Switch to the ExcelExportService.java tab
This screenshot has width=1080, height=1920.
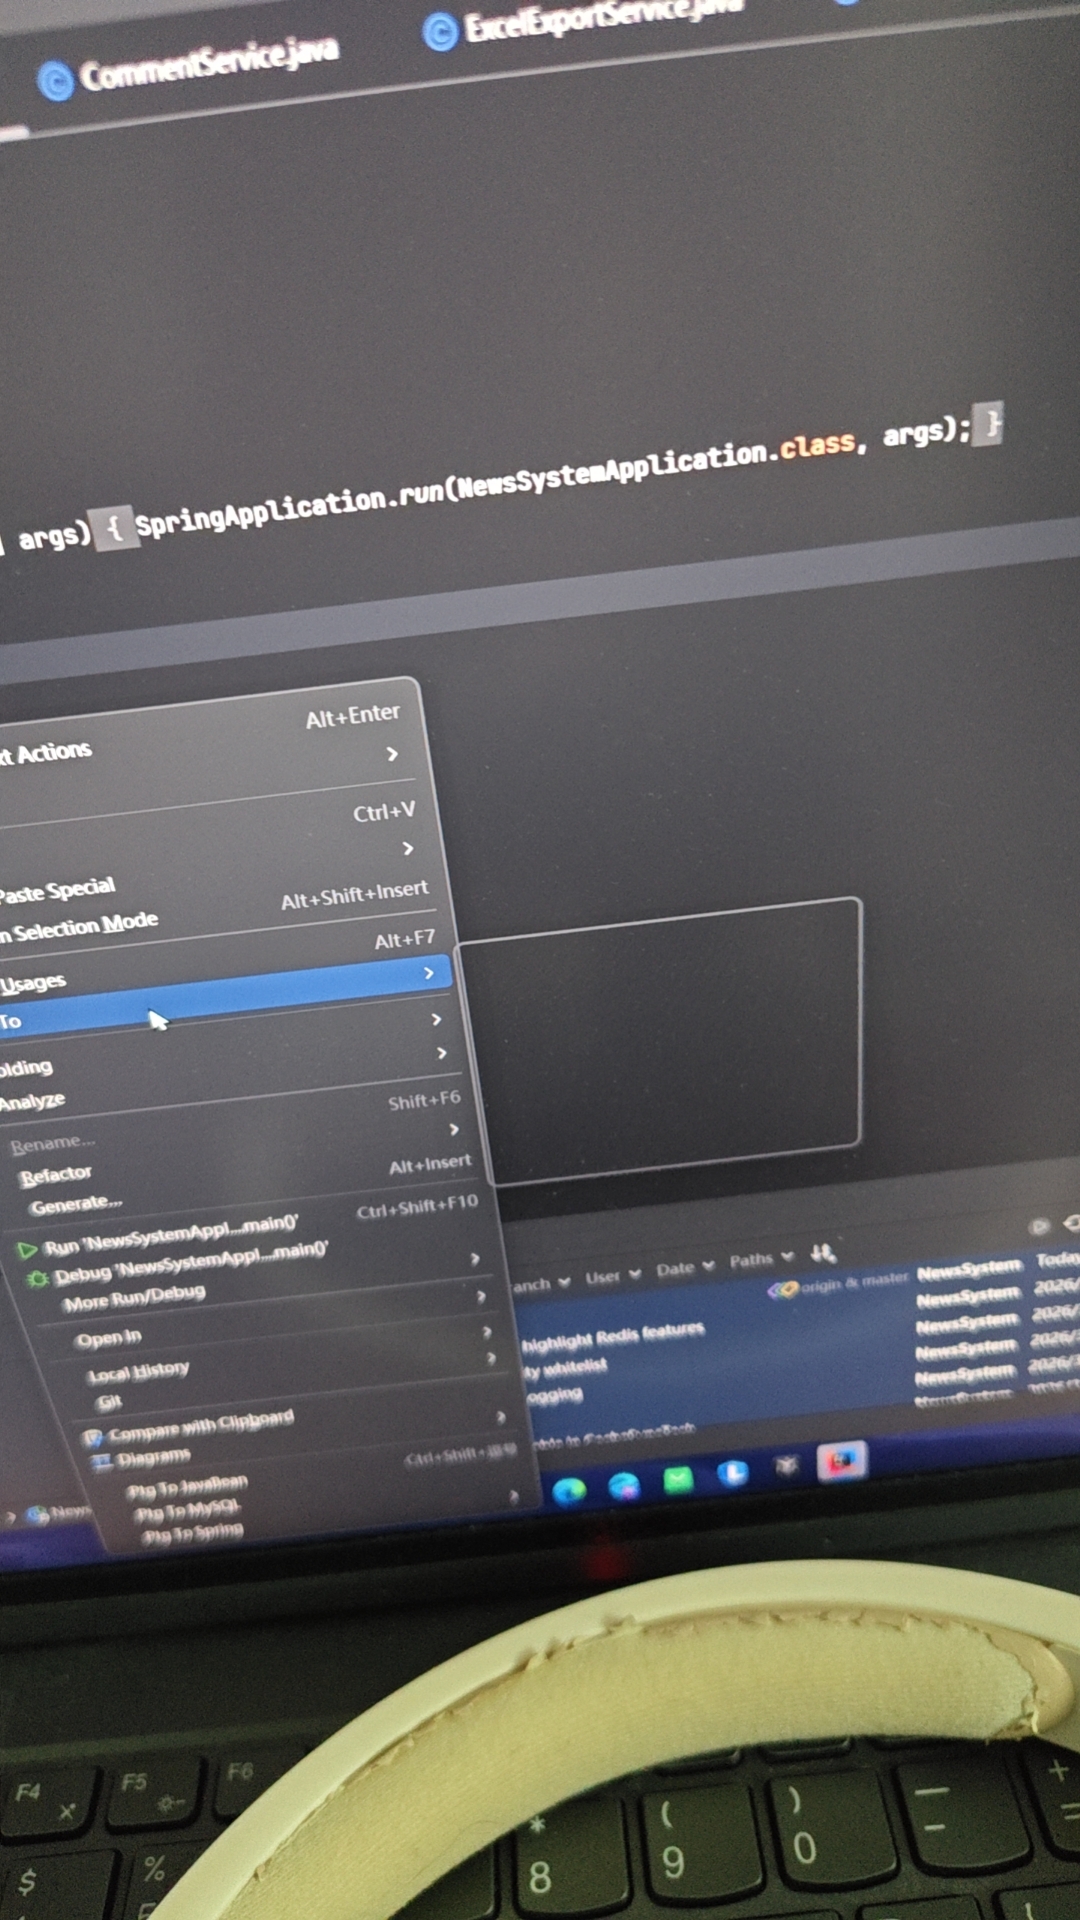pyautogui.click(x=585, y=22)
